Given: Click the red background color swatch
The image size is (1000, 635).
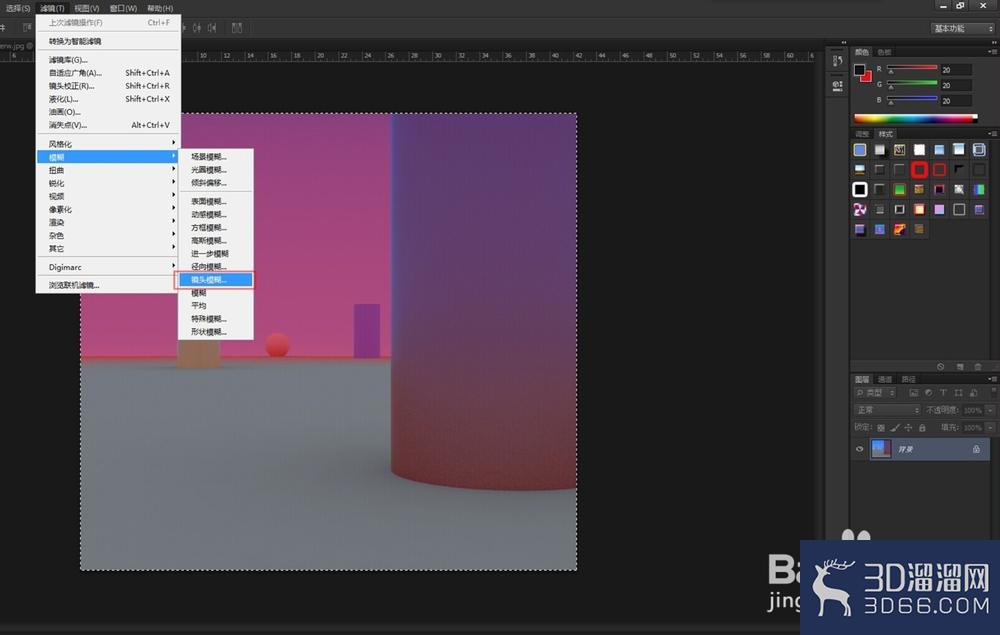Looking at the screenshot, I should coord(866,77).
